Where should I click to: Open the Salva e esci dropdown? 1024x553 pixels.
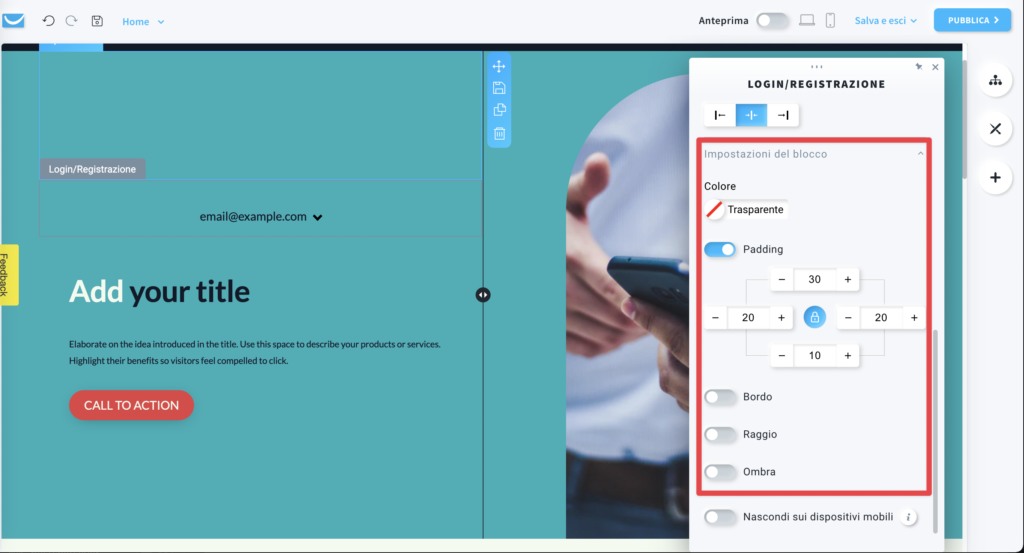(886, 21)
